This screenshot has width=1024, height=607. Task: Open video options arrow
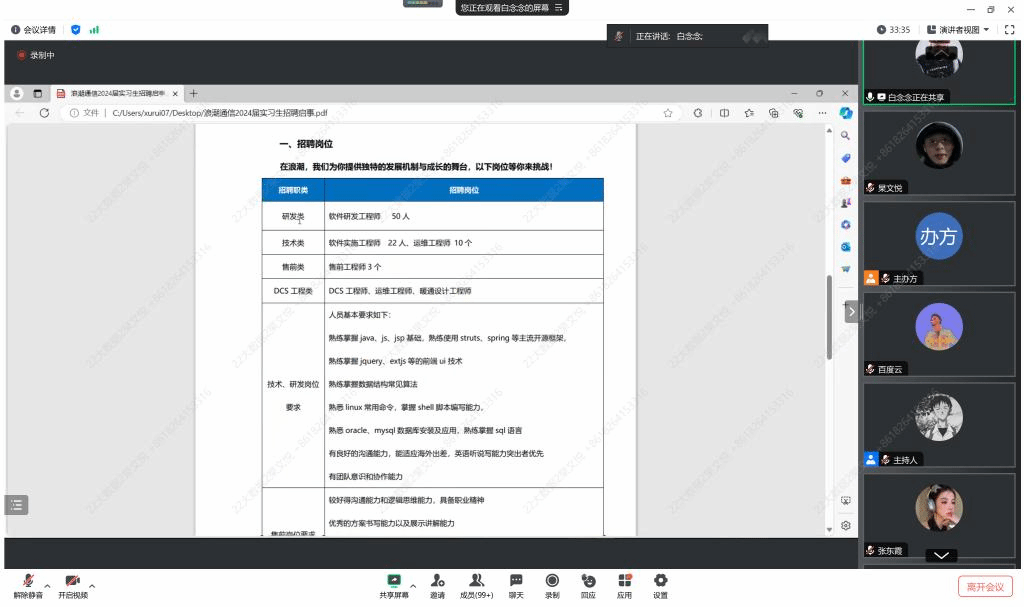92,586
